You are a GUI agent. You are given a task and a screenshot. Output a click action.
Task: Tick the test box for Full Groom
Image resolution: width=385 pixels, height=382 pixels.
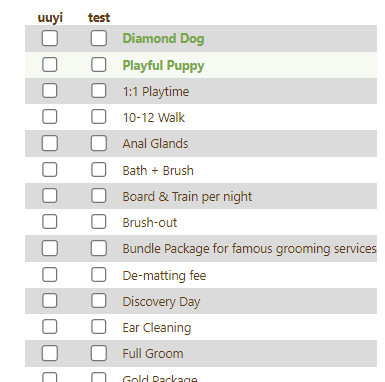(x=99, y=353)
